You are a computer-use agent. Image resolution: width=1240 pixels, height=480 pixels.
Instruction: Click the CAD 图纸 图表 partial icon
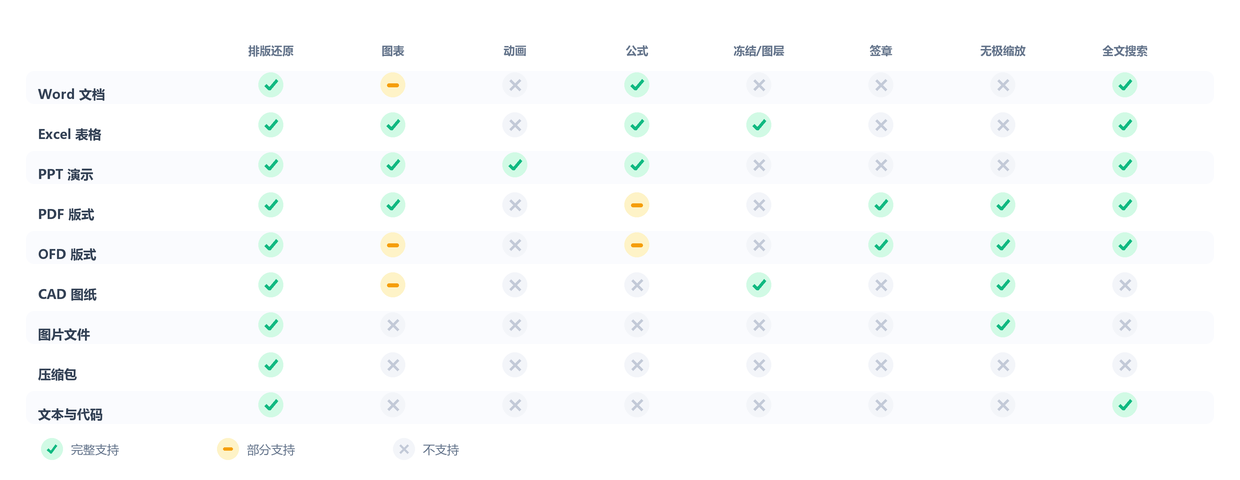(393, 285)
